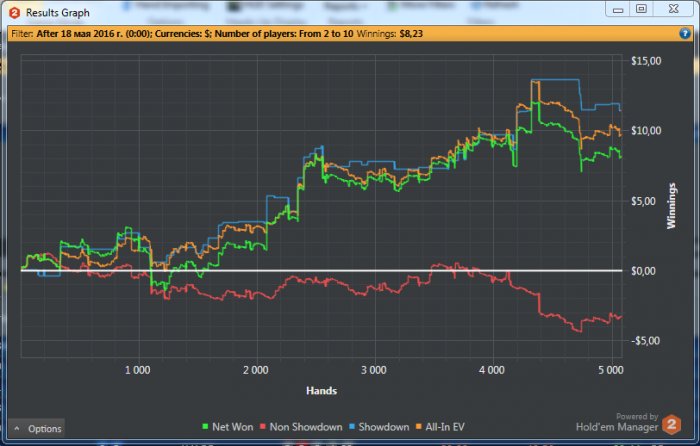Click the 4 000 hands axis label

tap(492, 370)
